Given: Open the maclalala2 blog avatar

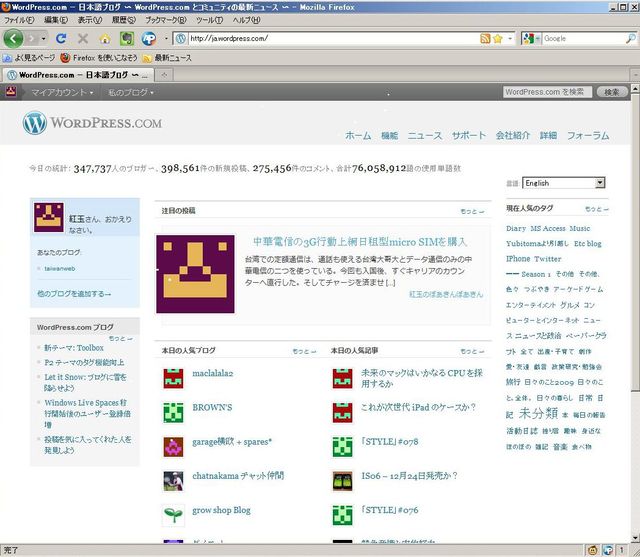Looking at the screenshot, I should pos(174,378).
